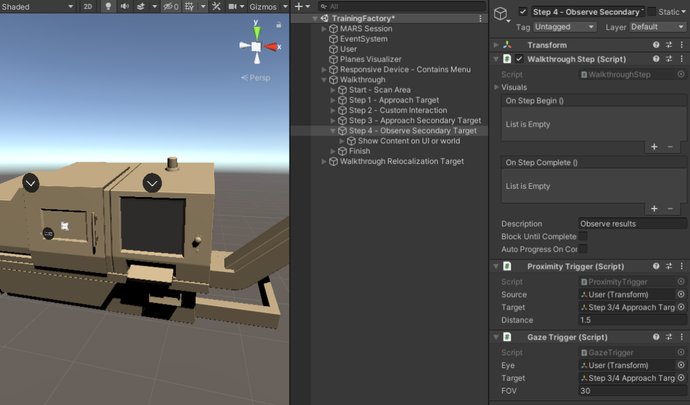This screenshot has height=405, width=690.
Task: Remove event from On Step Complete list
Action: coord(670,209)
